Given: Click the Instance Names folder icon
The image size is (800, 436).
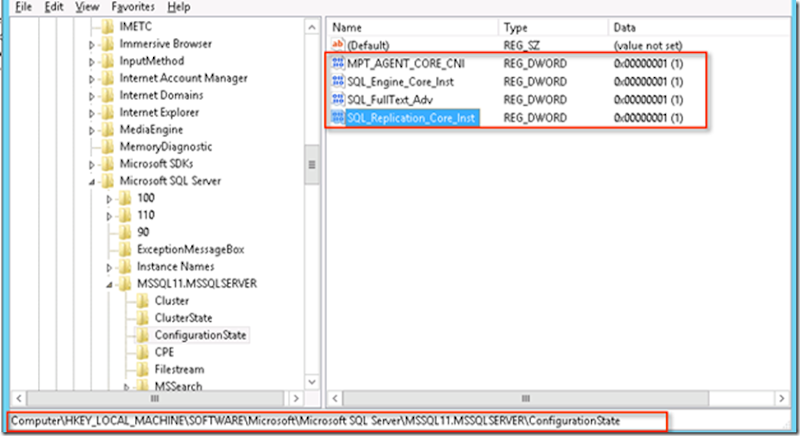Looking at the screenshot, I should (x=125, y=267).
